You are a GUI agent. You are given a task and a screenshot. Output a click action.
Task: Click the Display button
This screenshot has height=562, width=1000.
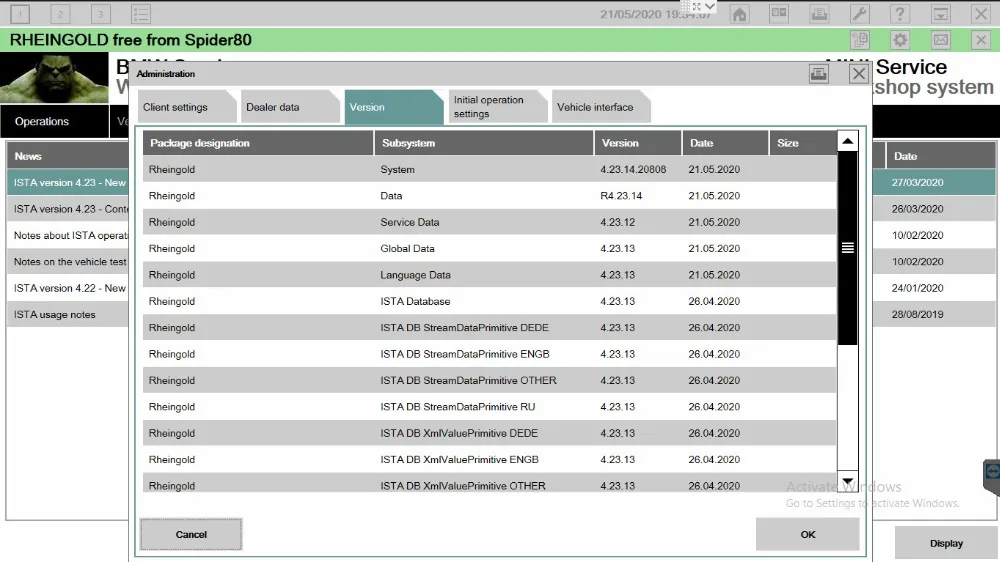(946, 544)
